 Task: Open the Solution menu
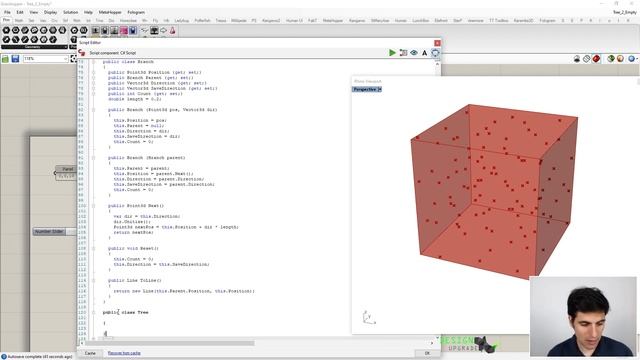(x=70, y=12)
